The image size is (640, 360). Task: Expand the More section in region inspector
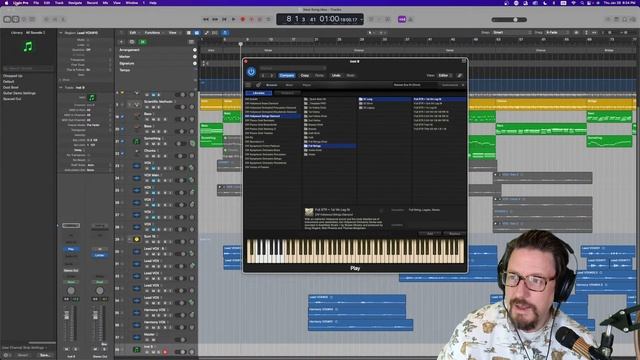click(x=61, y=80)
